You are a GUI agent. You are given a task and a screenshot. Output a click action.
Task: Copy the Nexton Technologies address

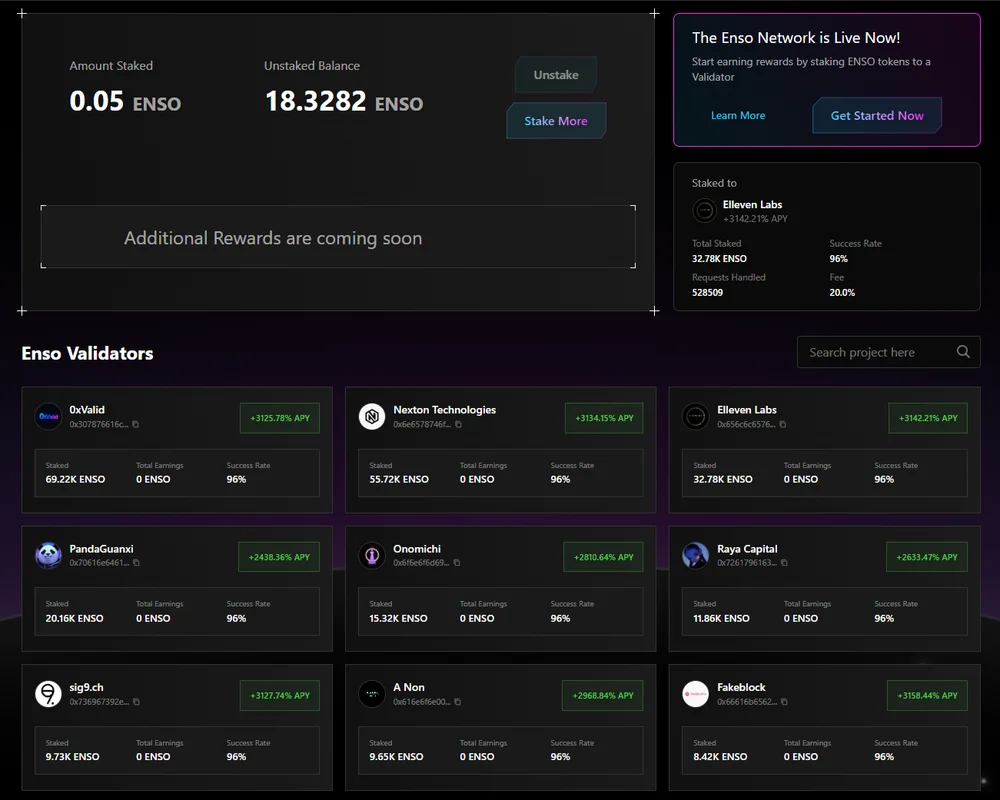(x=458, y=424)
